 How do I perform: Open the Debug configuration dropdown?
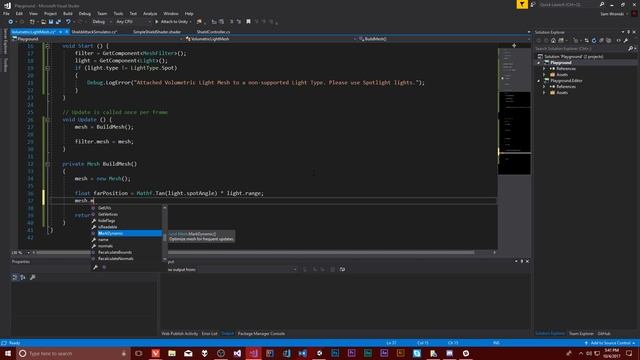tap(101, 22)
